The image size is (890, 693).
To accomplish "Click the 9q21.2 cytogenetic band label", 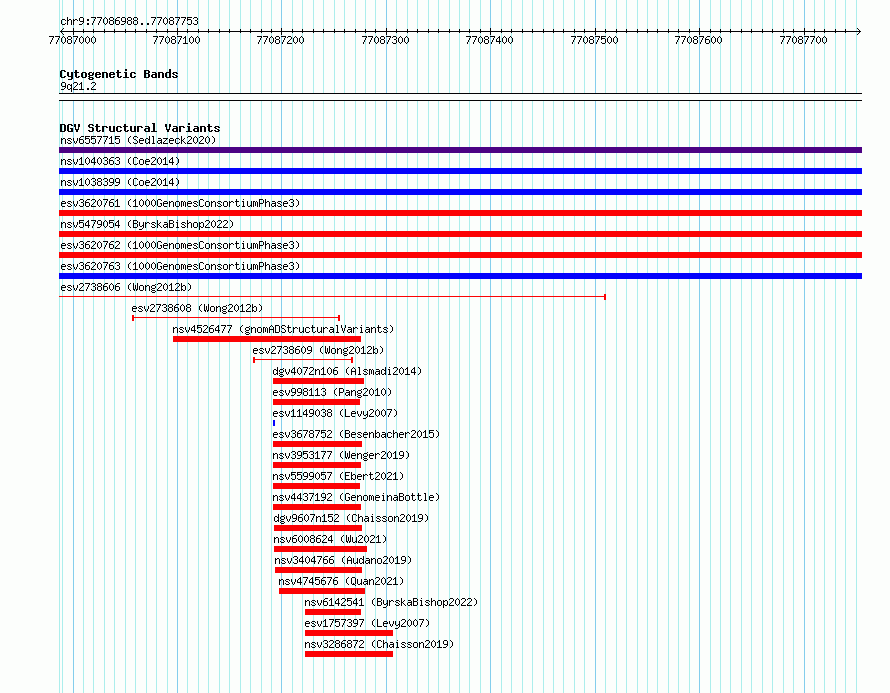I will tap(78, 86).
